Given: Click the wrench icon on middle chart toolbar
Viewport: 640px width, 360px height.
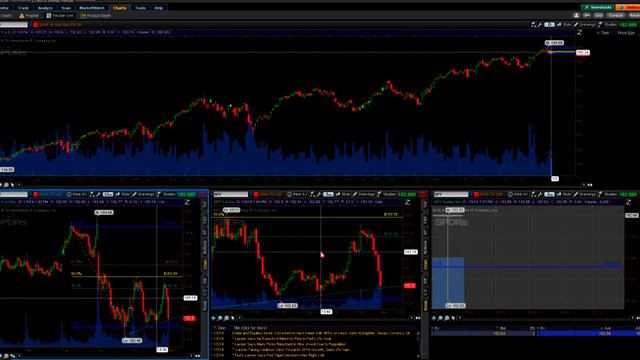Looking at the screenshot, I should tap(318, 194).
